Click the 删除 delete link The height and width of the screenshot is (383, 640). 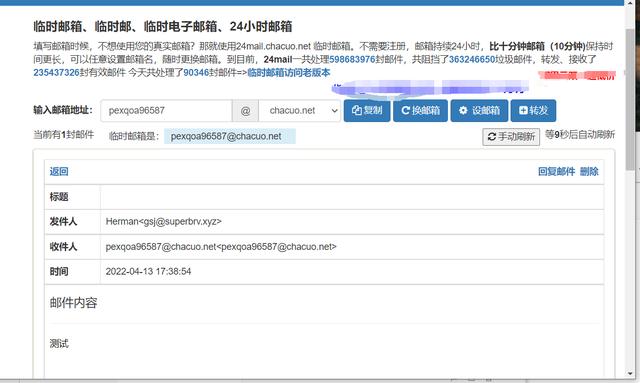(x=589, y=171)
